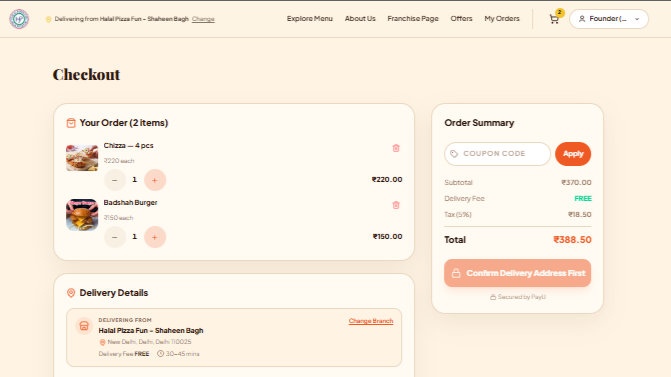Screen dimensions: 671x377
Task: Open Franchise Page
Action: point(413,19)
